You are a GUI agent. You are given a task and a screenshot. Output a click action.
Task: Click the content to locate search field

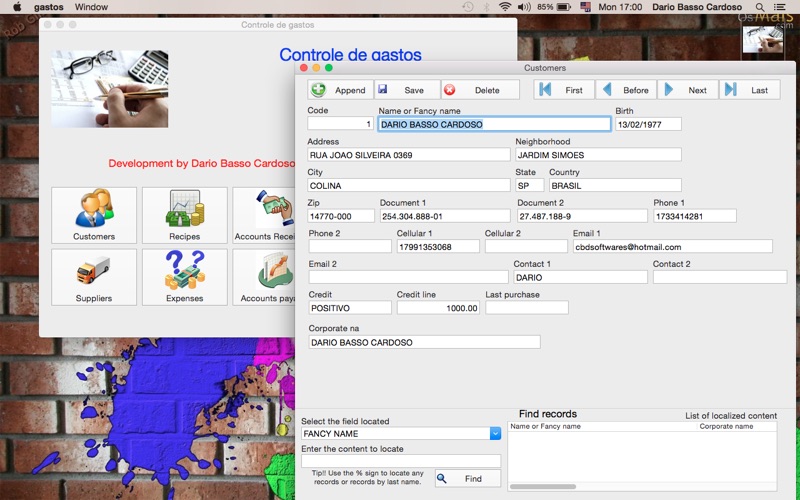click(401, 461)
